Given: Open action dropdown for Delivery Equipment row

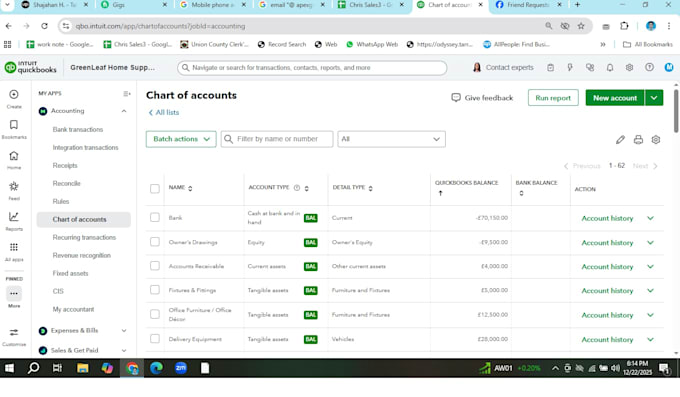Looking at the screenshot, I should point(651,339).
